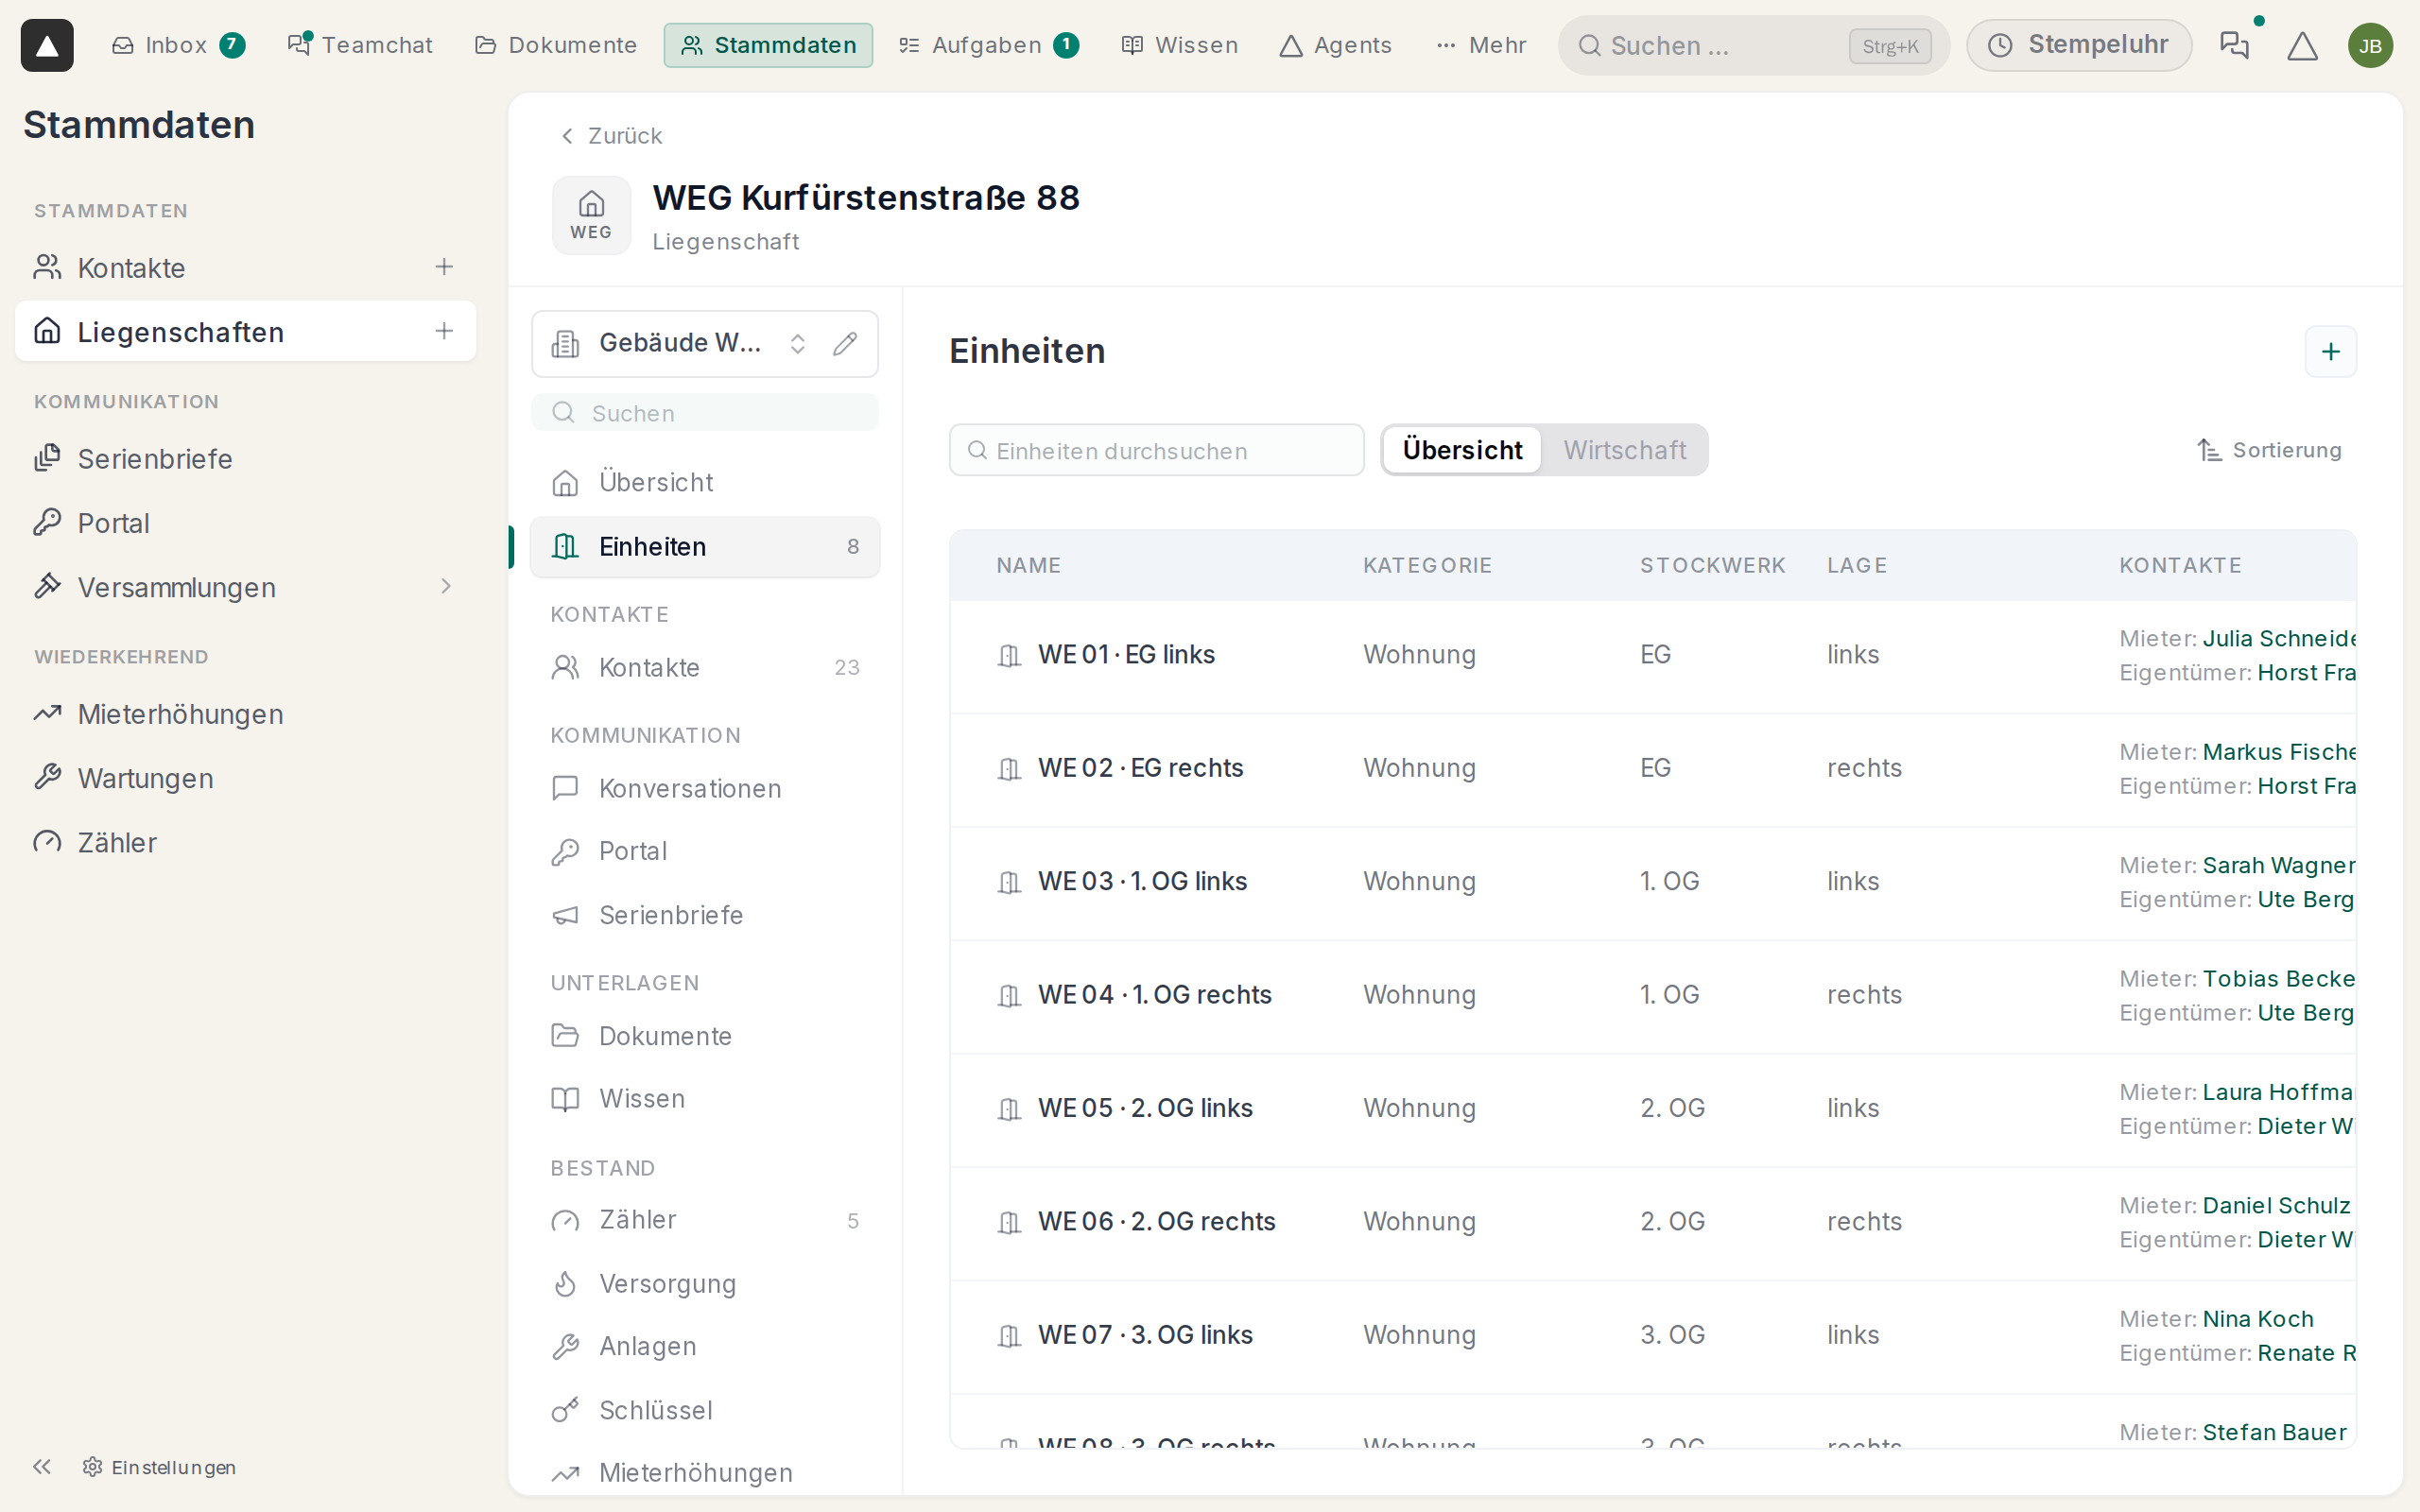
Task: Click the Einstellungen gear icon
Action: point(92,1466)
